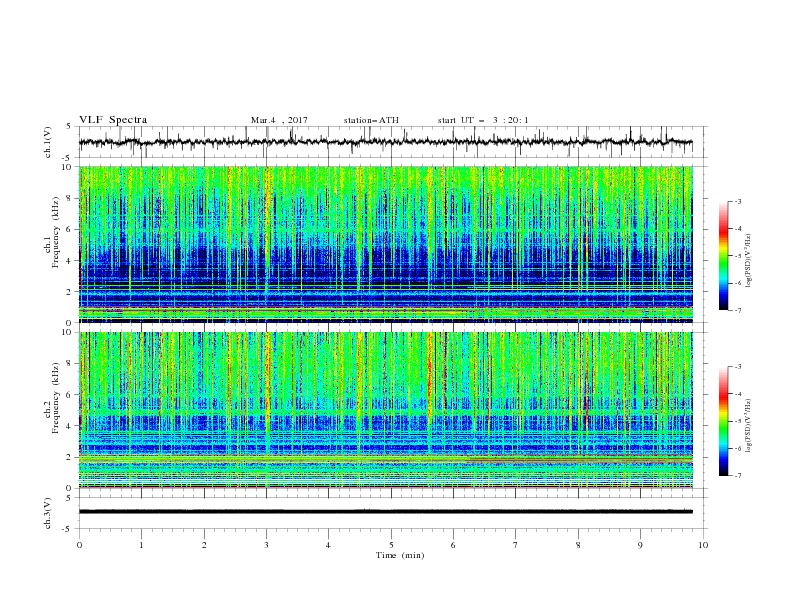Click the "6" kHz tick on ch.1 frequency axis
792x612 pixels.
70,230
